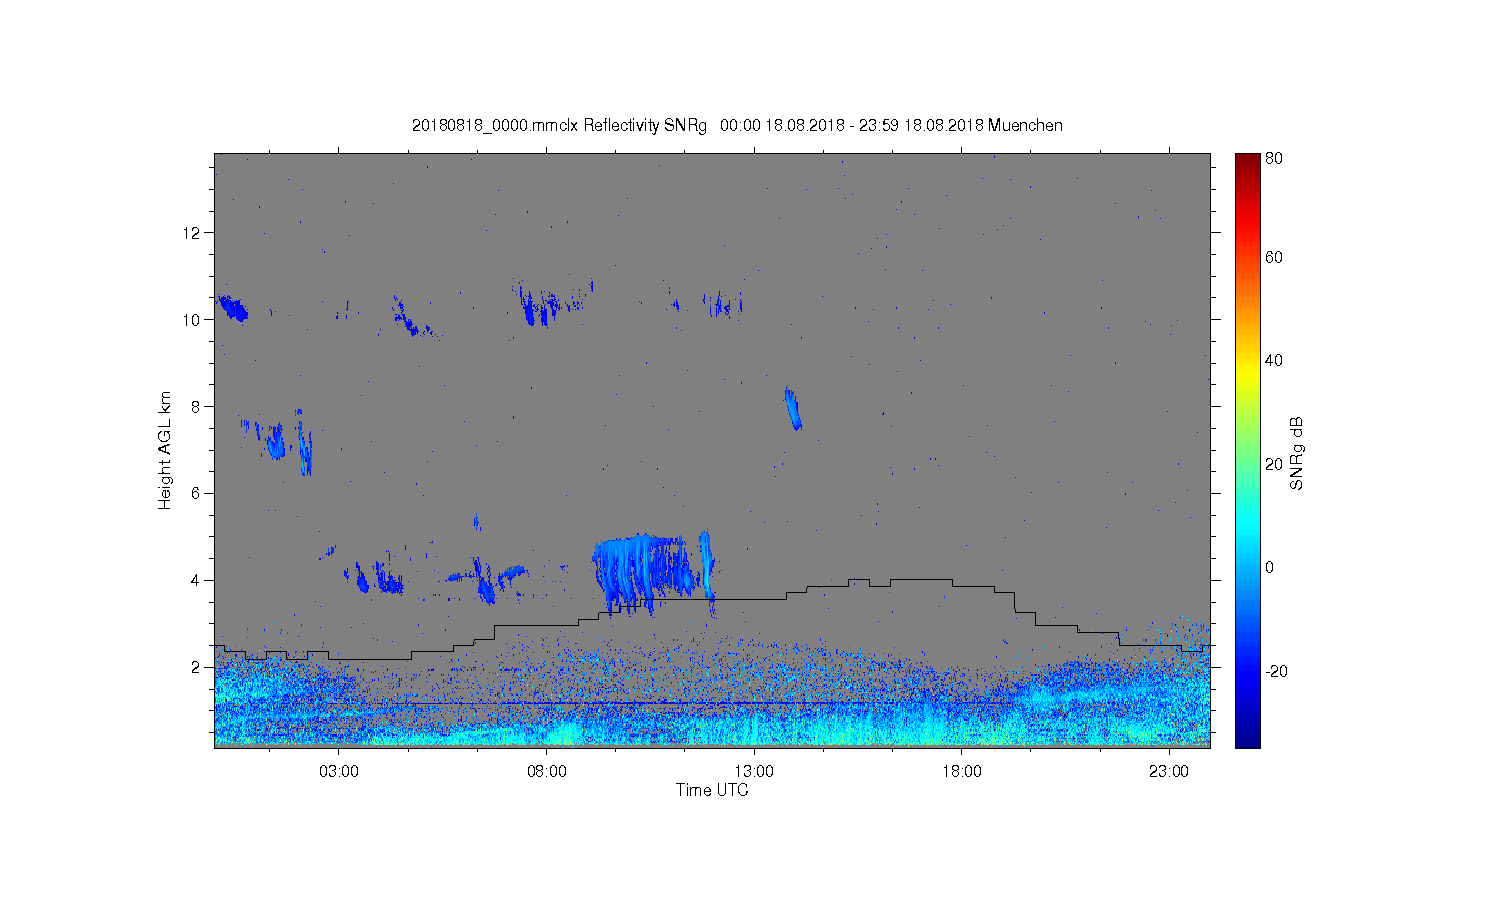Viewport: 1500px width, 900px height.
Task: Click the plot title text '20180818_0000.mmclx Reflectivity SNRg'
Action: click(x=559, y=126)
